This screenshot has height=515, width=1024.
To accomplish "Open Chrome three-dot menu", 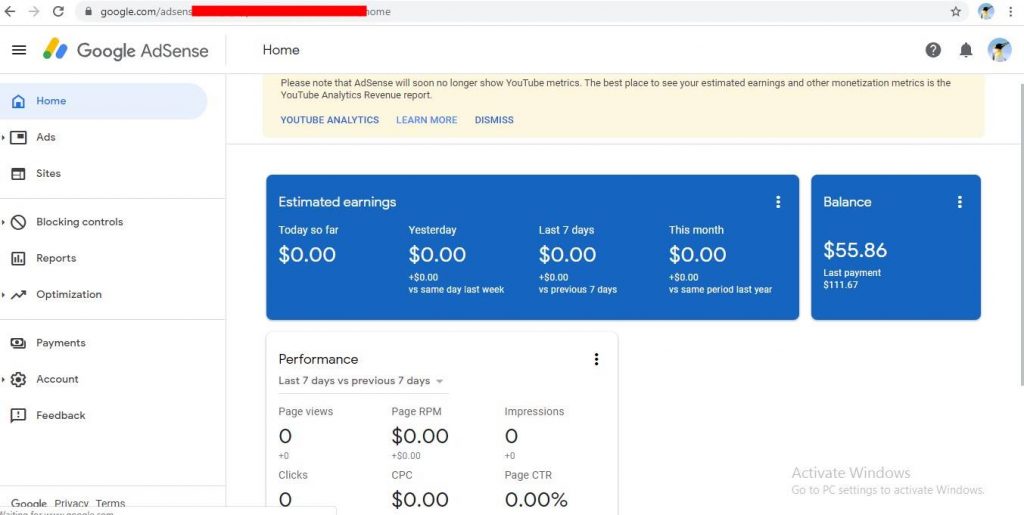I will (1011, 11).
